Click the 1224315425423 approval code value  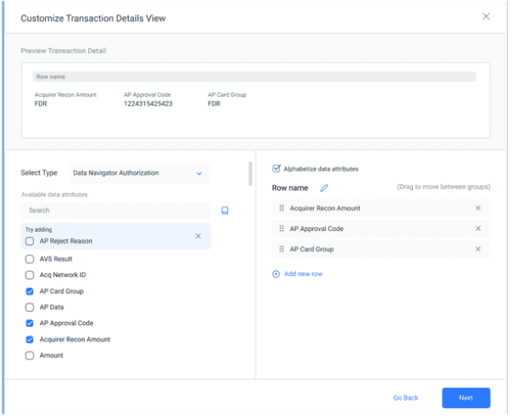click(148, 104)
